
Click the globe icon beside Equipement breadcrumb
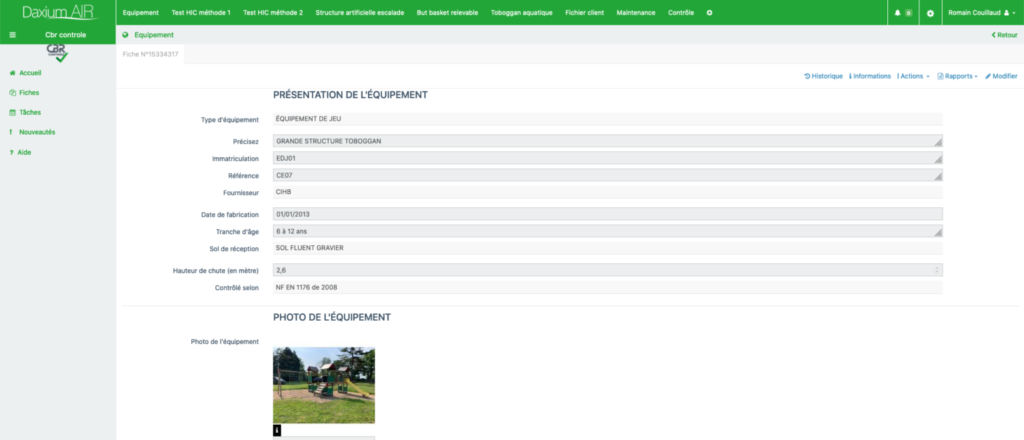125,35
